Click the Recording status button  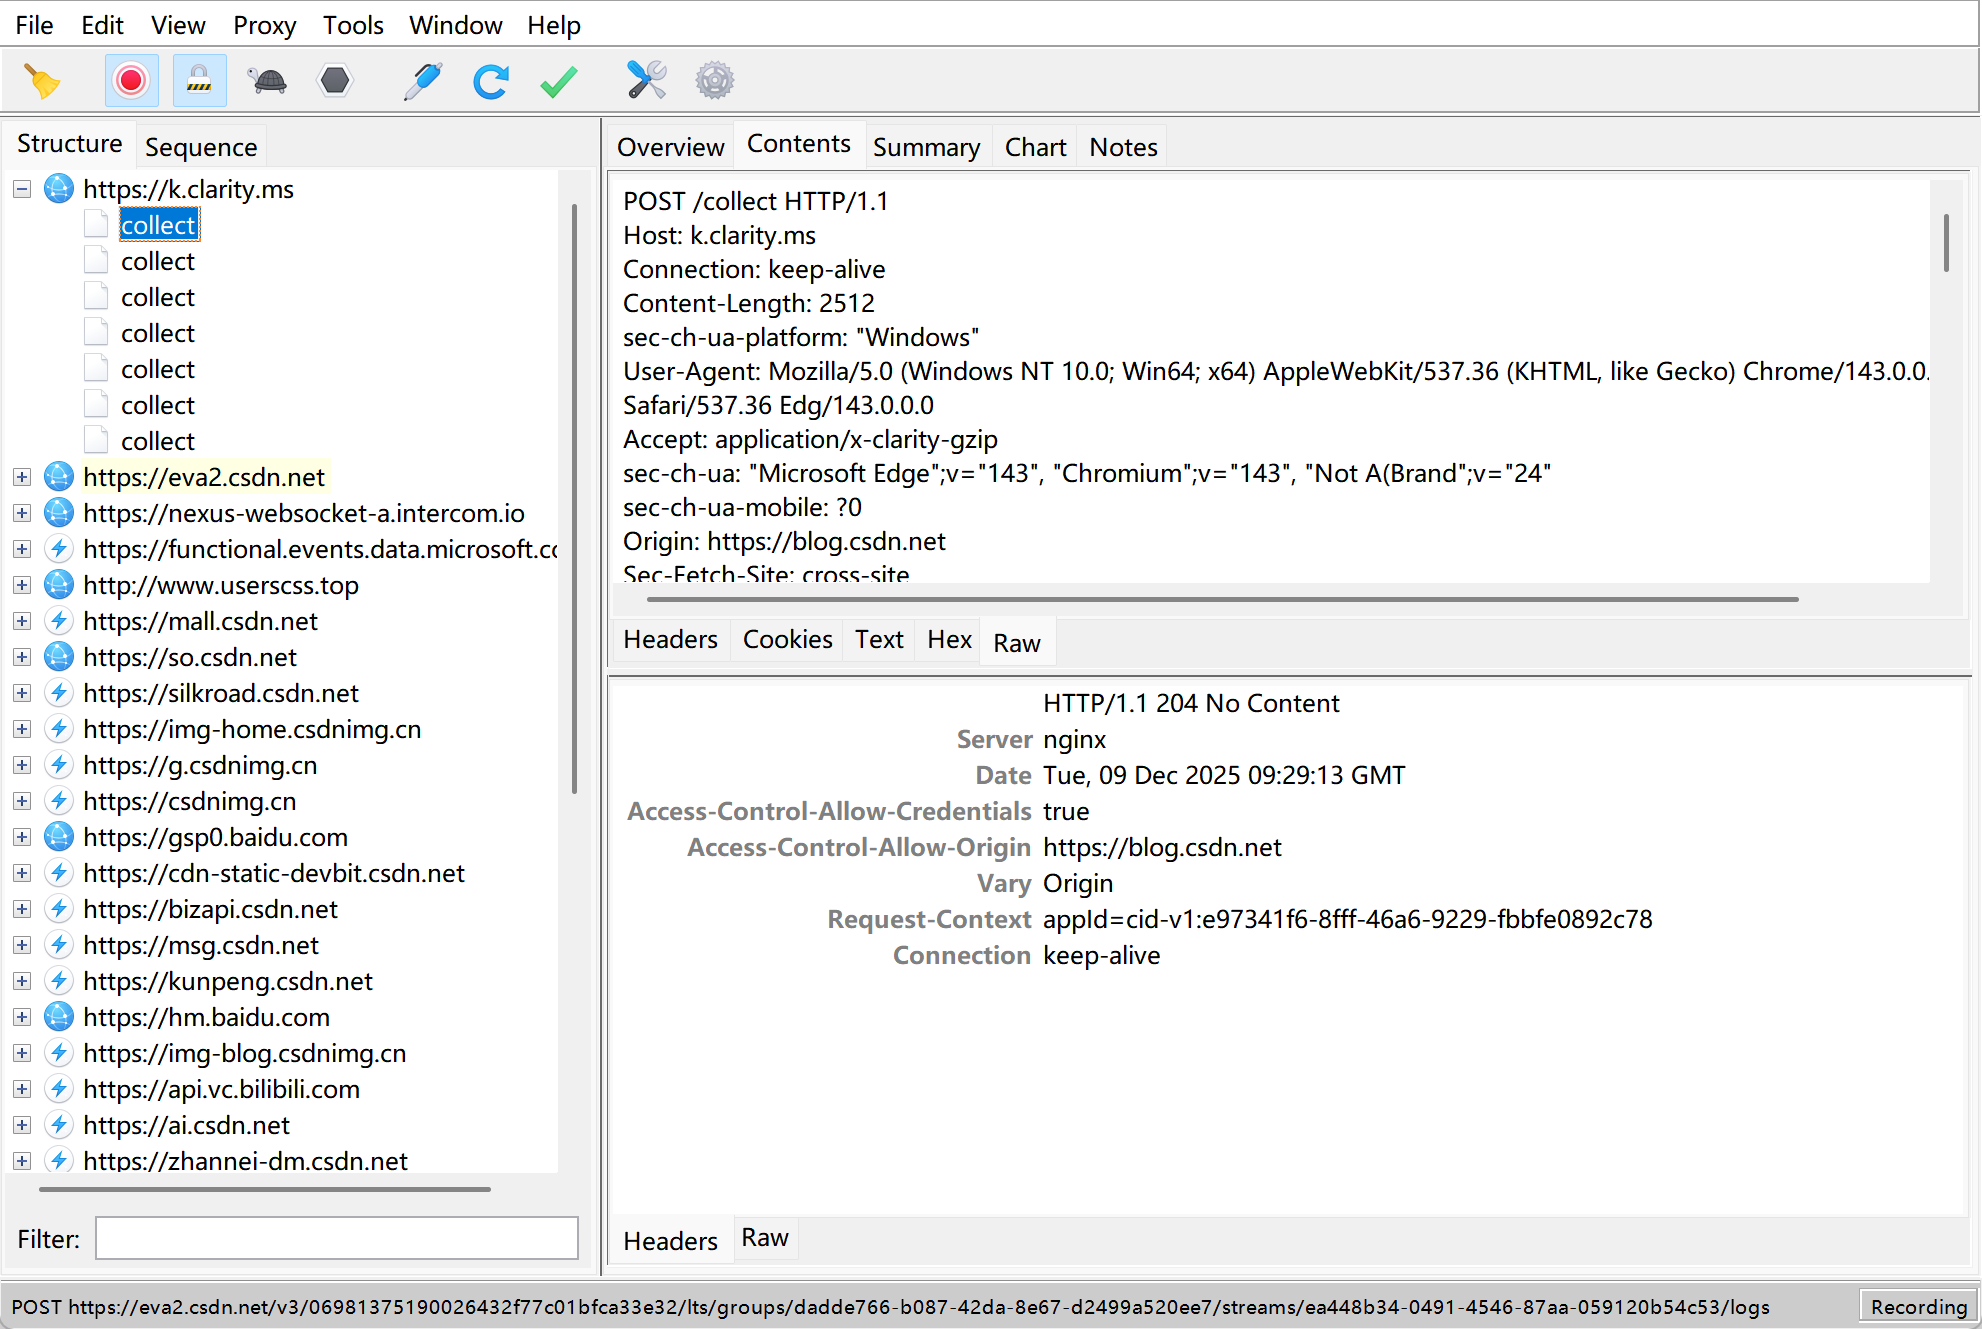1918,1306
